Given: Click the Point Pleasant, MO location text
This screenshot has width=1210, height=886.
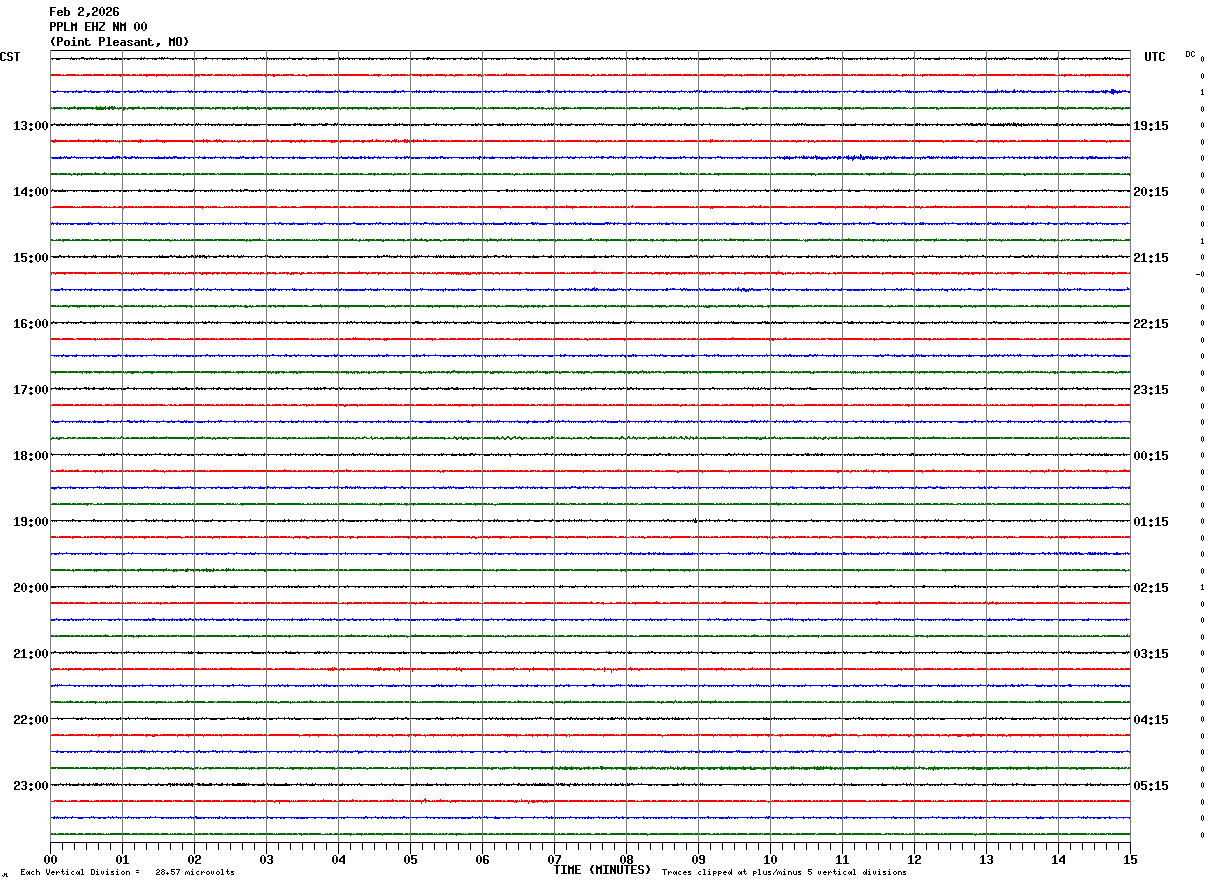Looking at the screenshot, I should (119, 42).
